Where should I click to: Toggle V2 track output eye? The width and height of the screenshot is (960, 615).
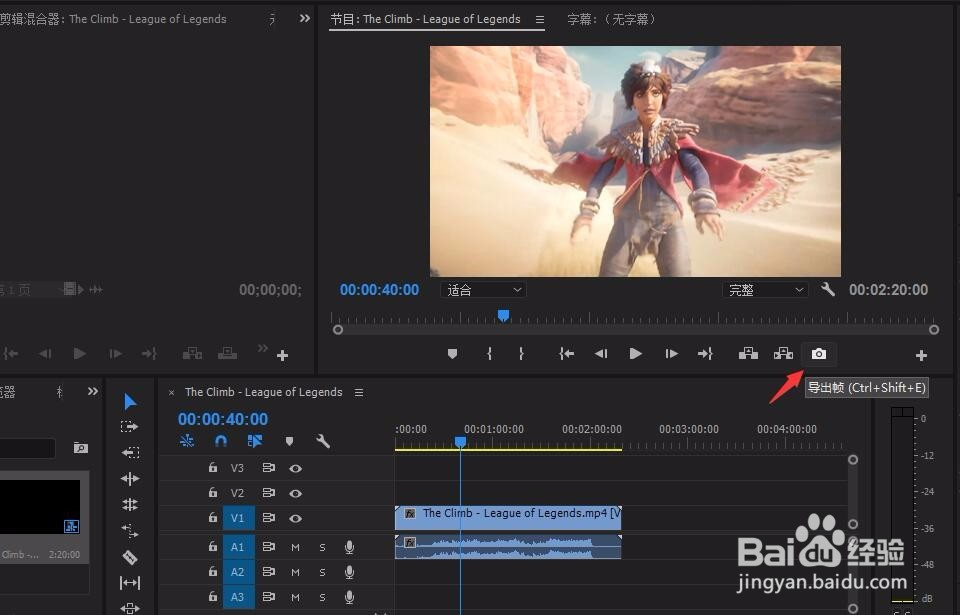[x=295, y=494]
